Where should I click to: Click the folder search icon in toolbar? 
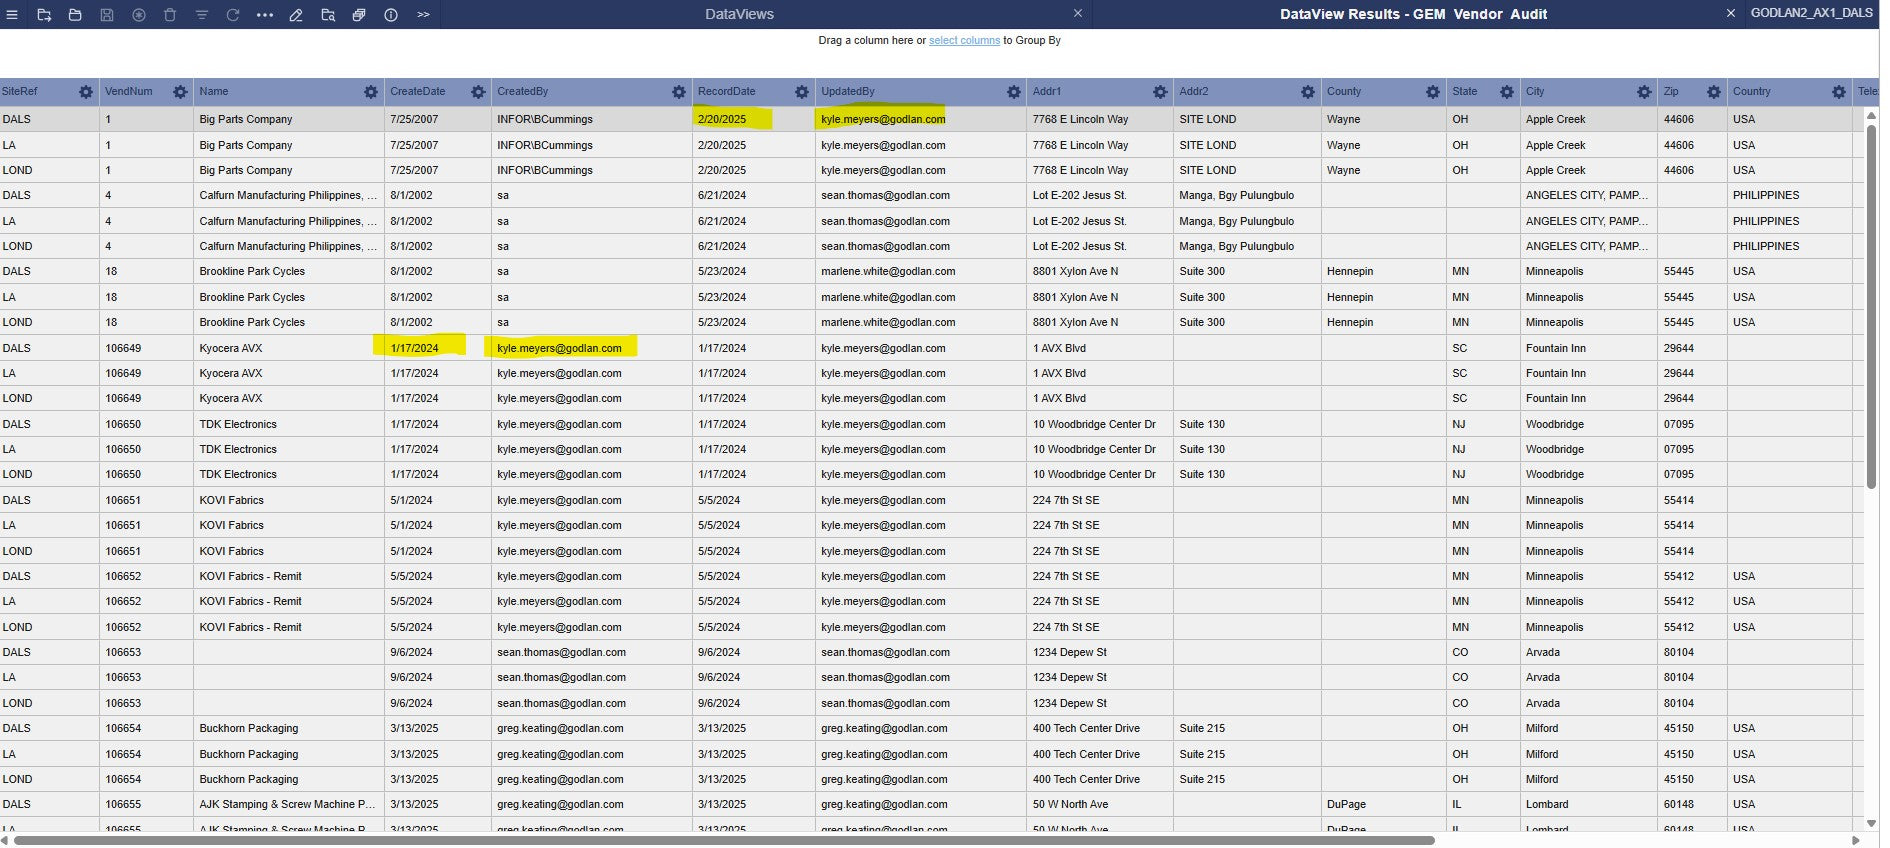(x=328, y=15)
